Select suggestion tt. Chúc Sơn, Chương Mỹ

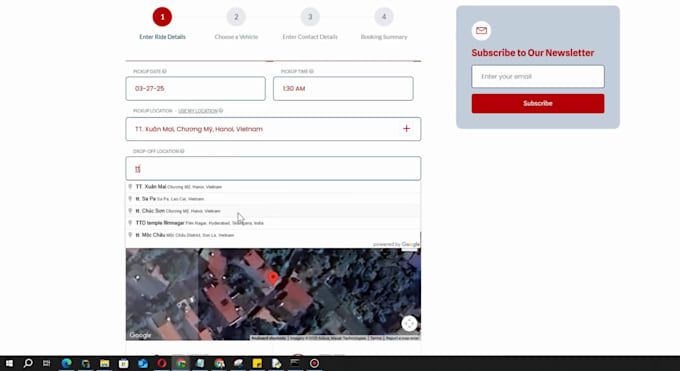(273, 211)
